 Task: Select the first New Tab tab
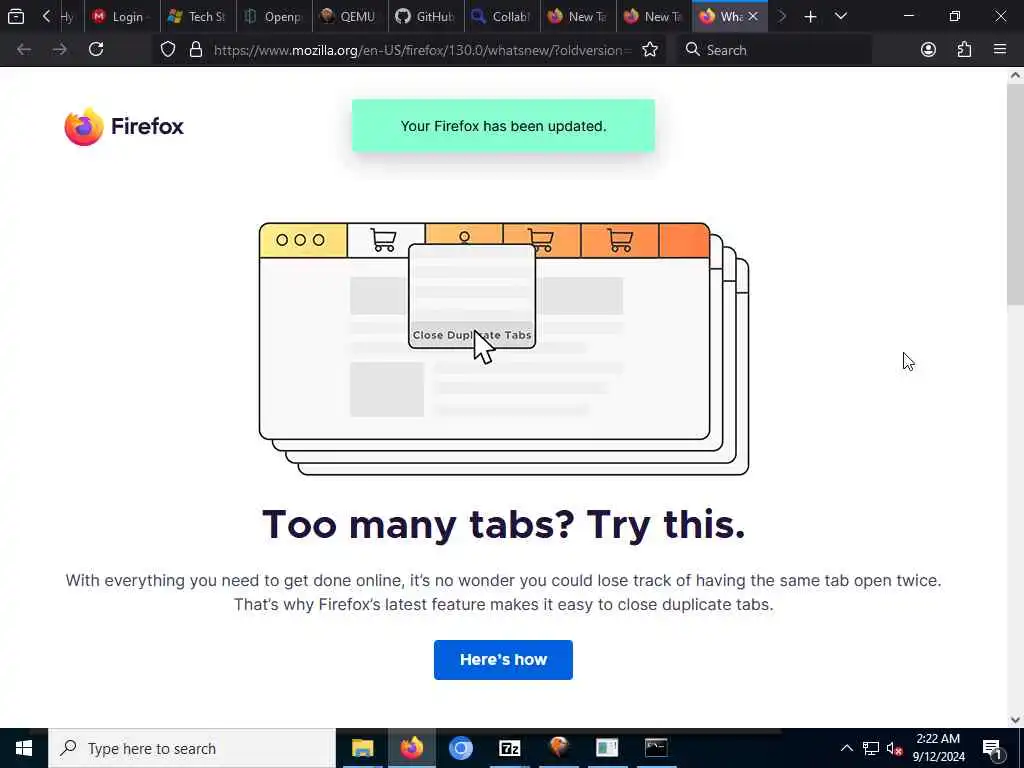coord(577,16)
